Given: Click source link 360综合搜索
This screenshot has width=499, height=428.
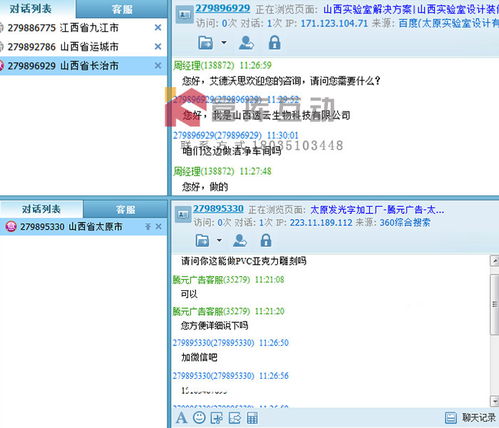Looking at the screenshot, I should pos(405,222).
